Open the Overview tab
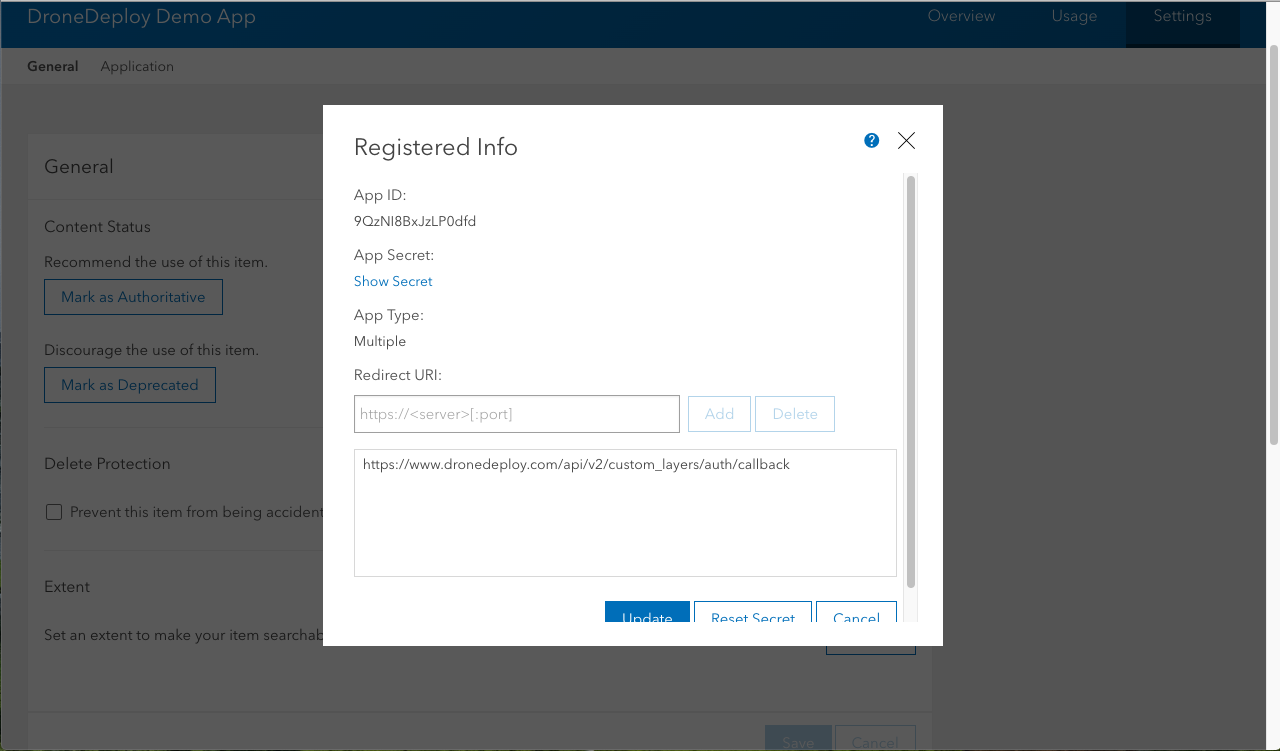 pyautogui.click(x=961, y=16)
